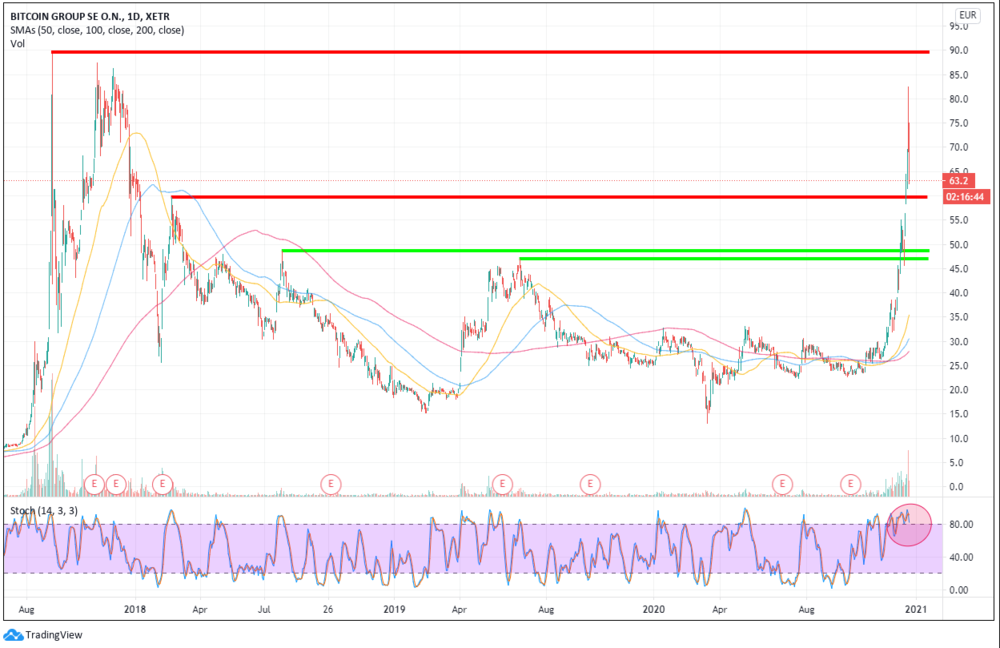The image size is (1000, 648).
Task: Click the 80.00 Stoch axis label
Action: [961, 524]
